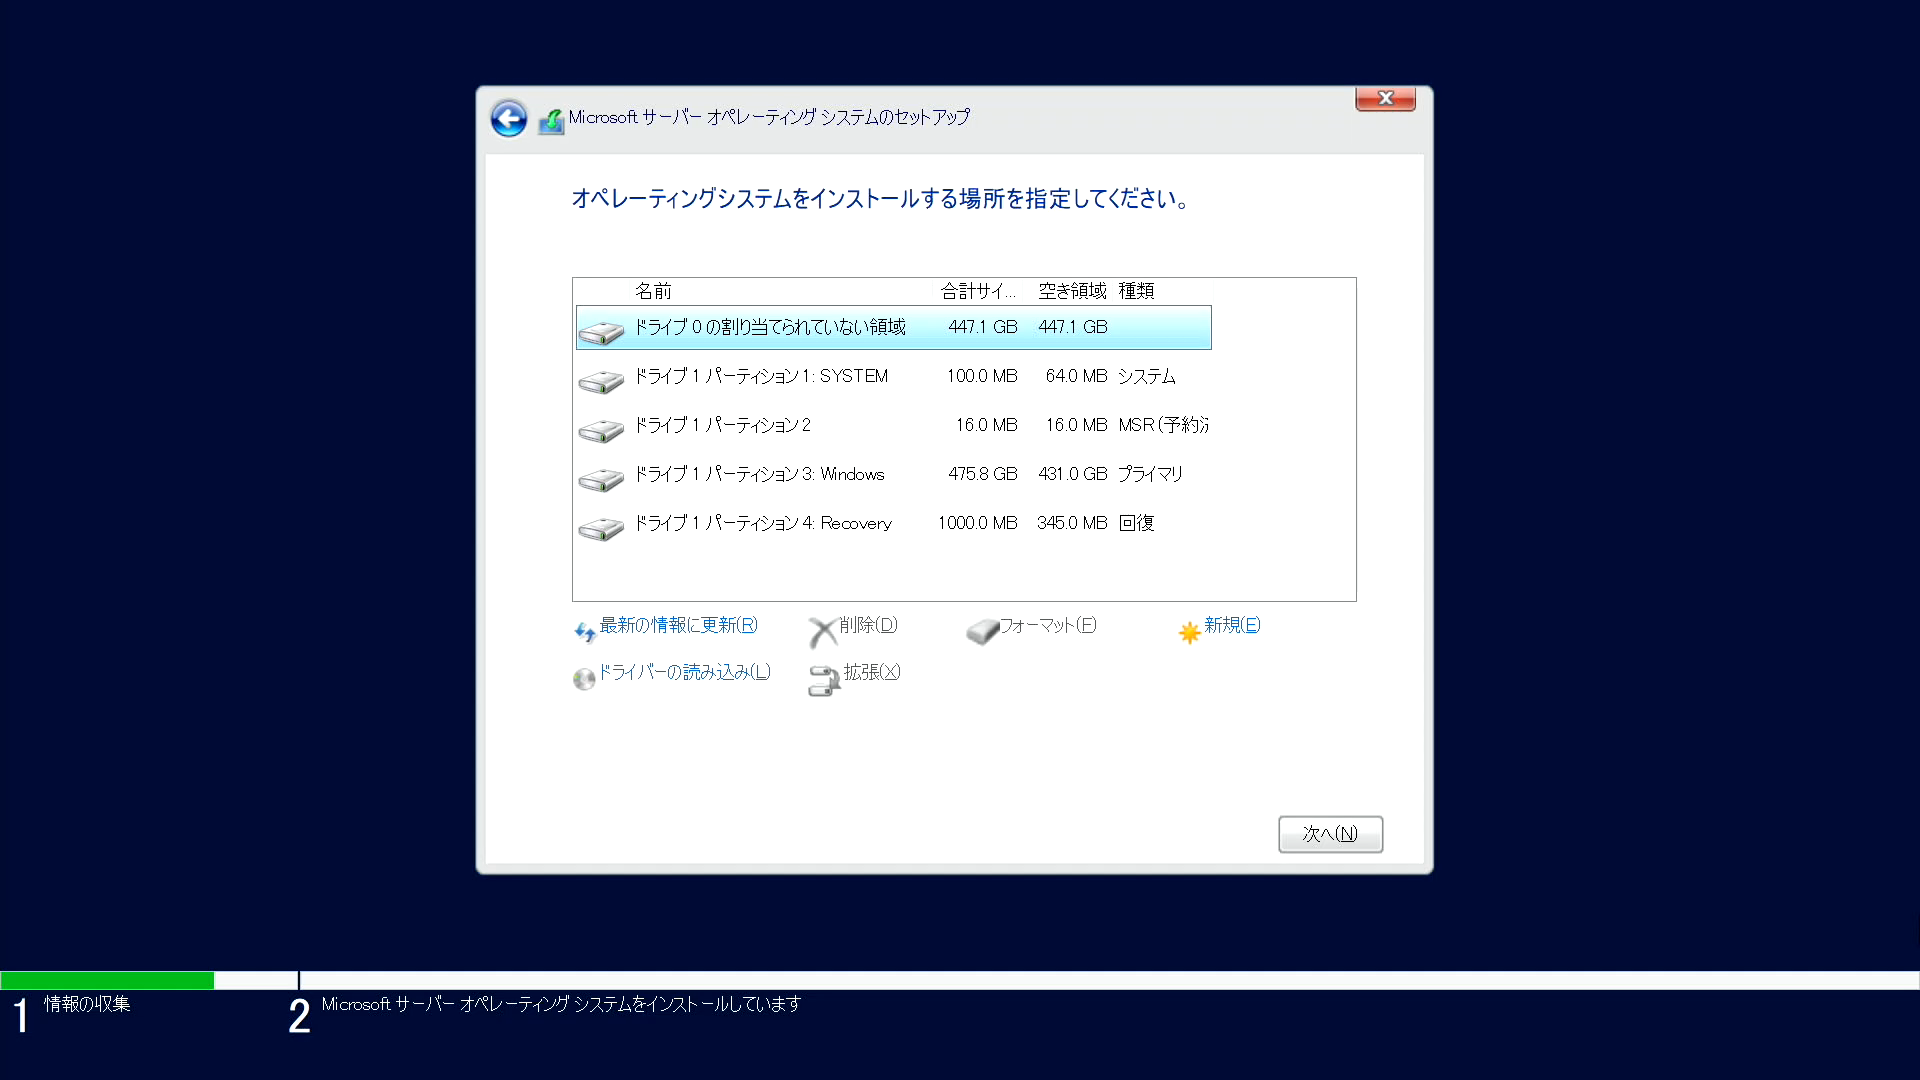
Task: Click step 1 情報の収集 label
Action: [87, 1004]
